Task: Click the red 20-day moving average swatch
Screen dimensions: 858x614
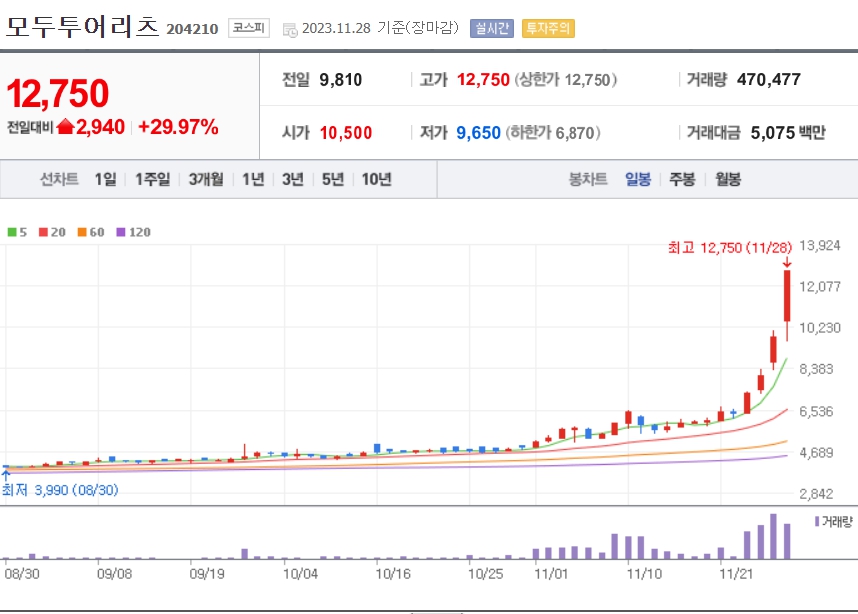Action: 43,232
